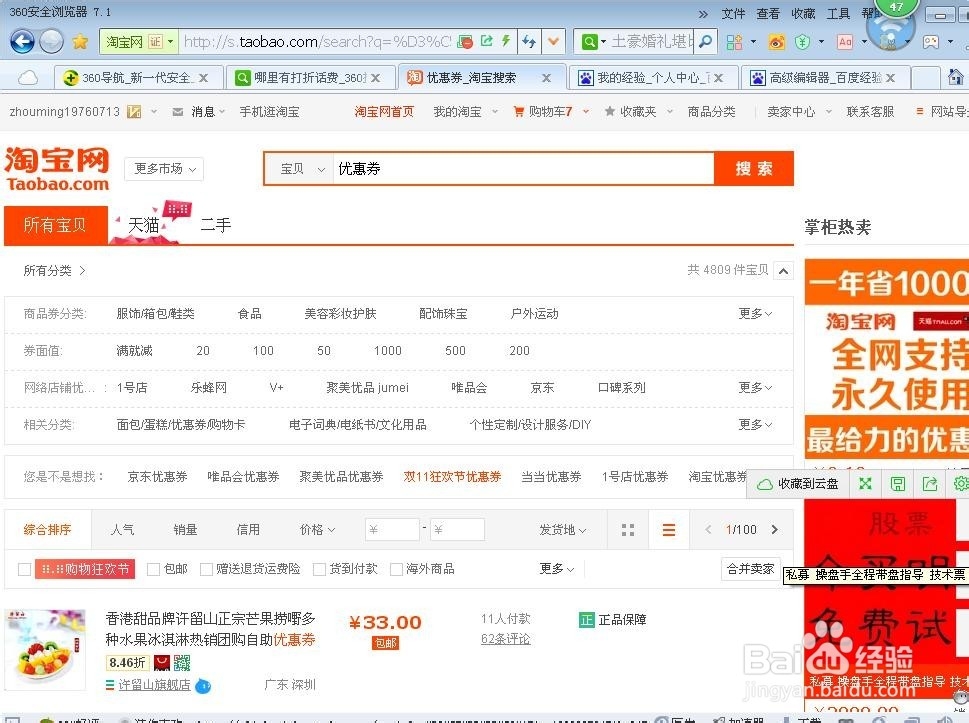Sort results by 销量

185,530
